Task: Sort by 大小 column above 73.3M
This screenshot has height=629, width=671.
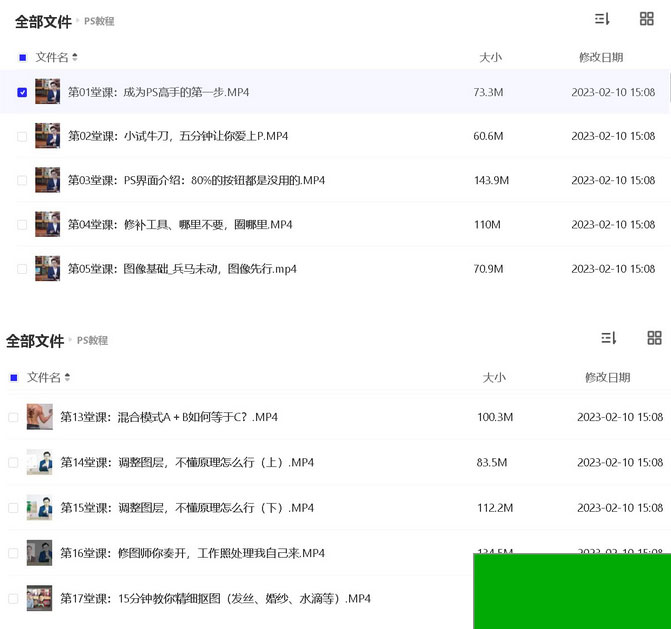Action: [x=490, y=57]
